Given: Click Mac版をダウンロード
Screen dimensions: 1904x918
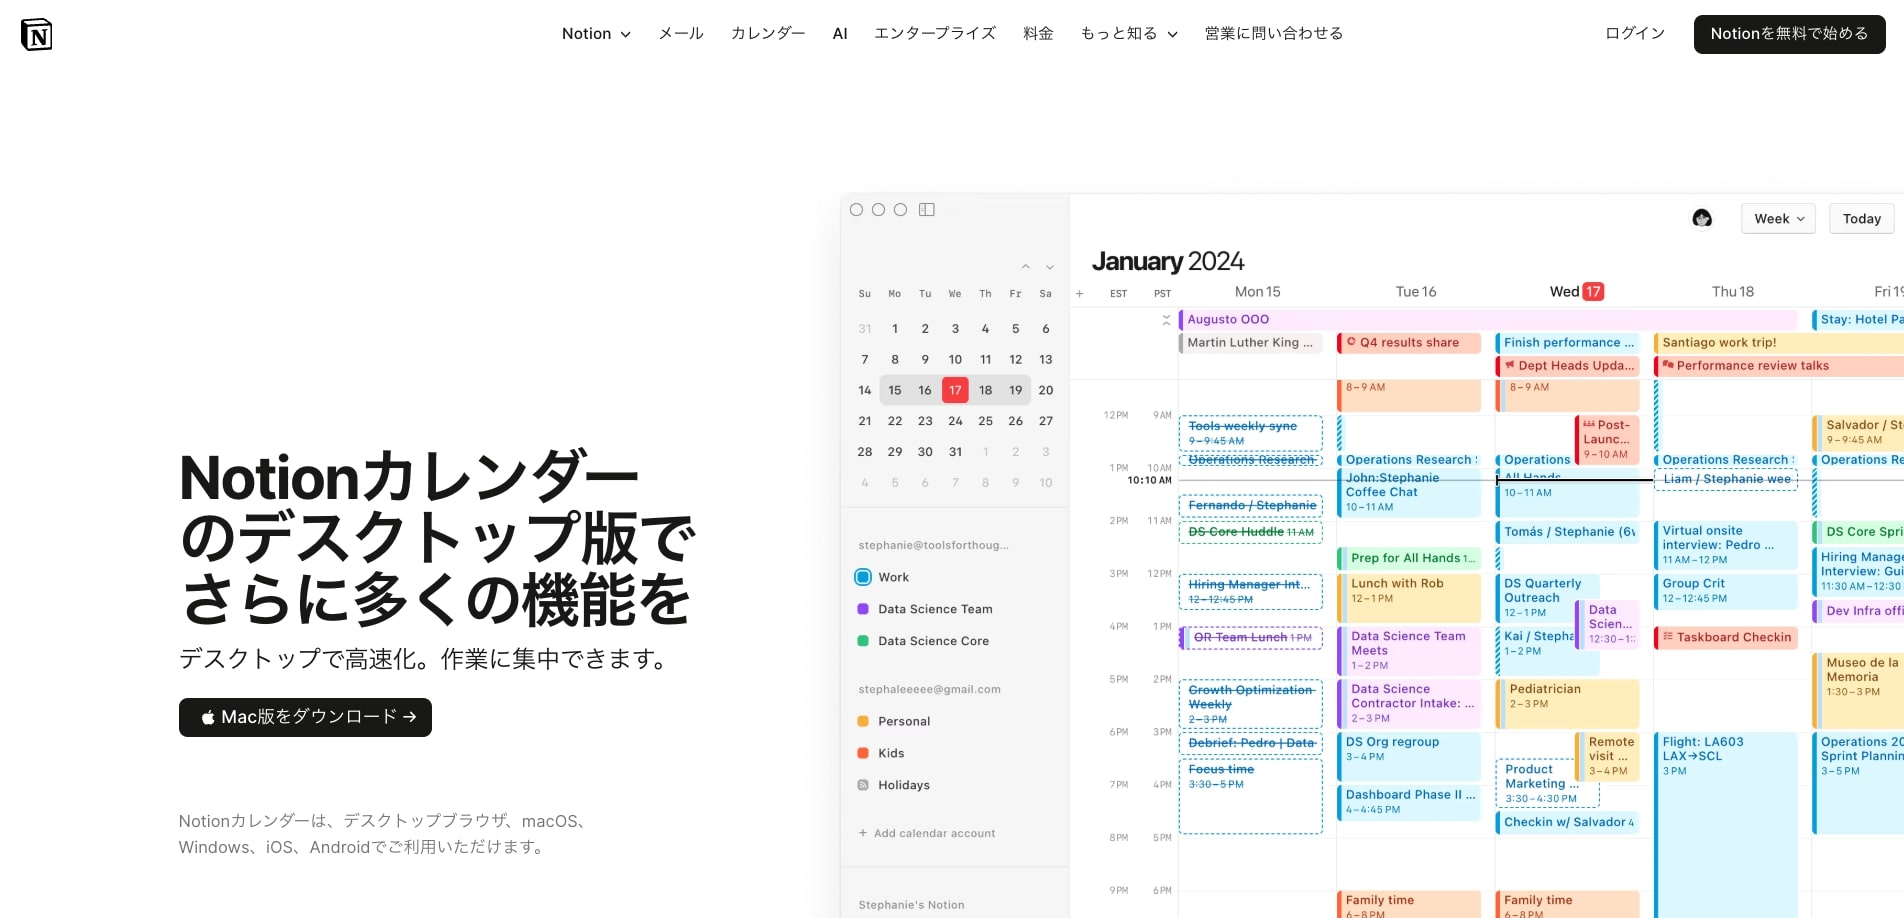Looking at the screenshot, I should 305,717.
